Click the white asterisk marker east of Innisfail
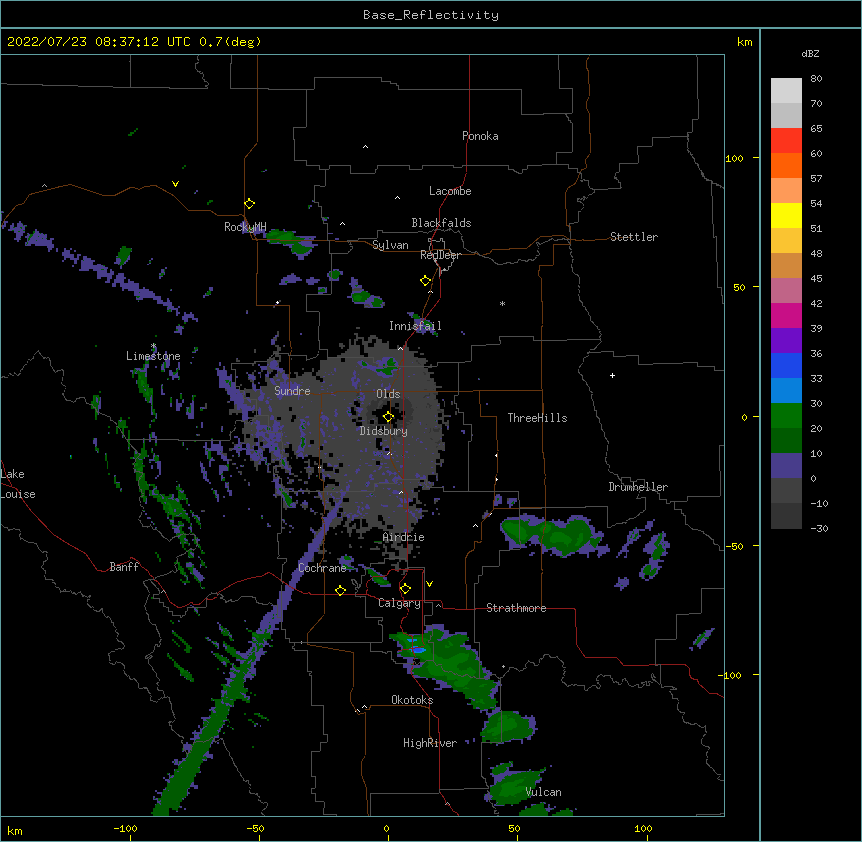862x842 pixels. tap(502, 303)
